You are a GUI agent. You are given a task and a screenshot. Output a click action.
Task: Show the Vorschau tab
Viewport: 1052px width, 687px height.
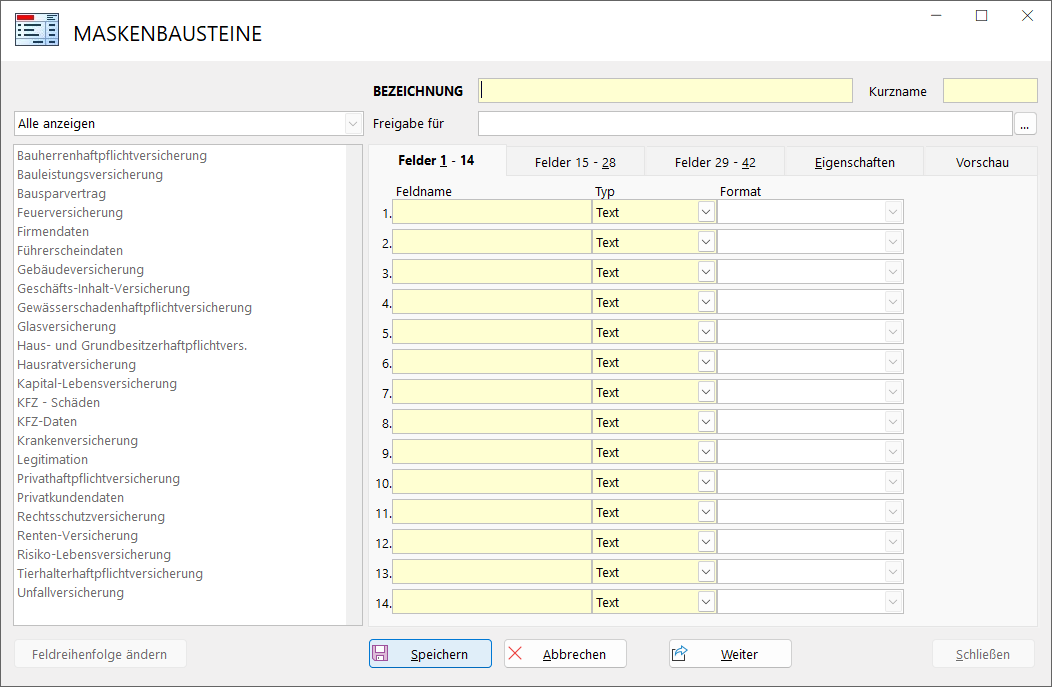[981, 162]
